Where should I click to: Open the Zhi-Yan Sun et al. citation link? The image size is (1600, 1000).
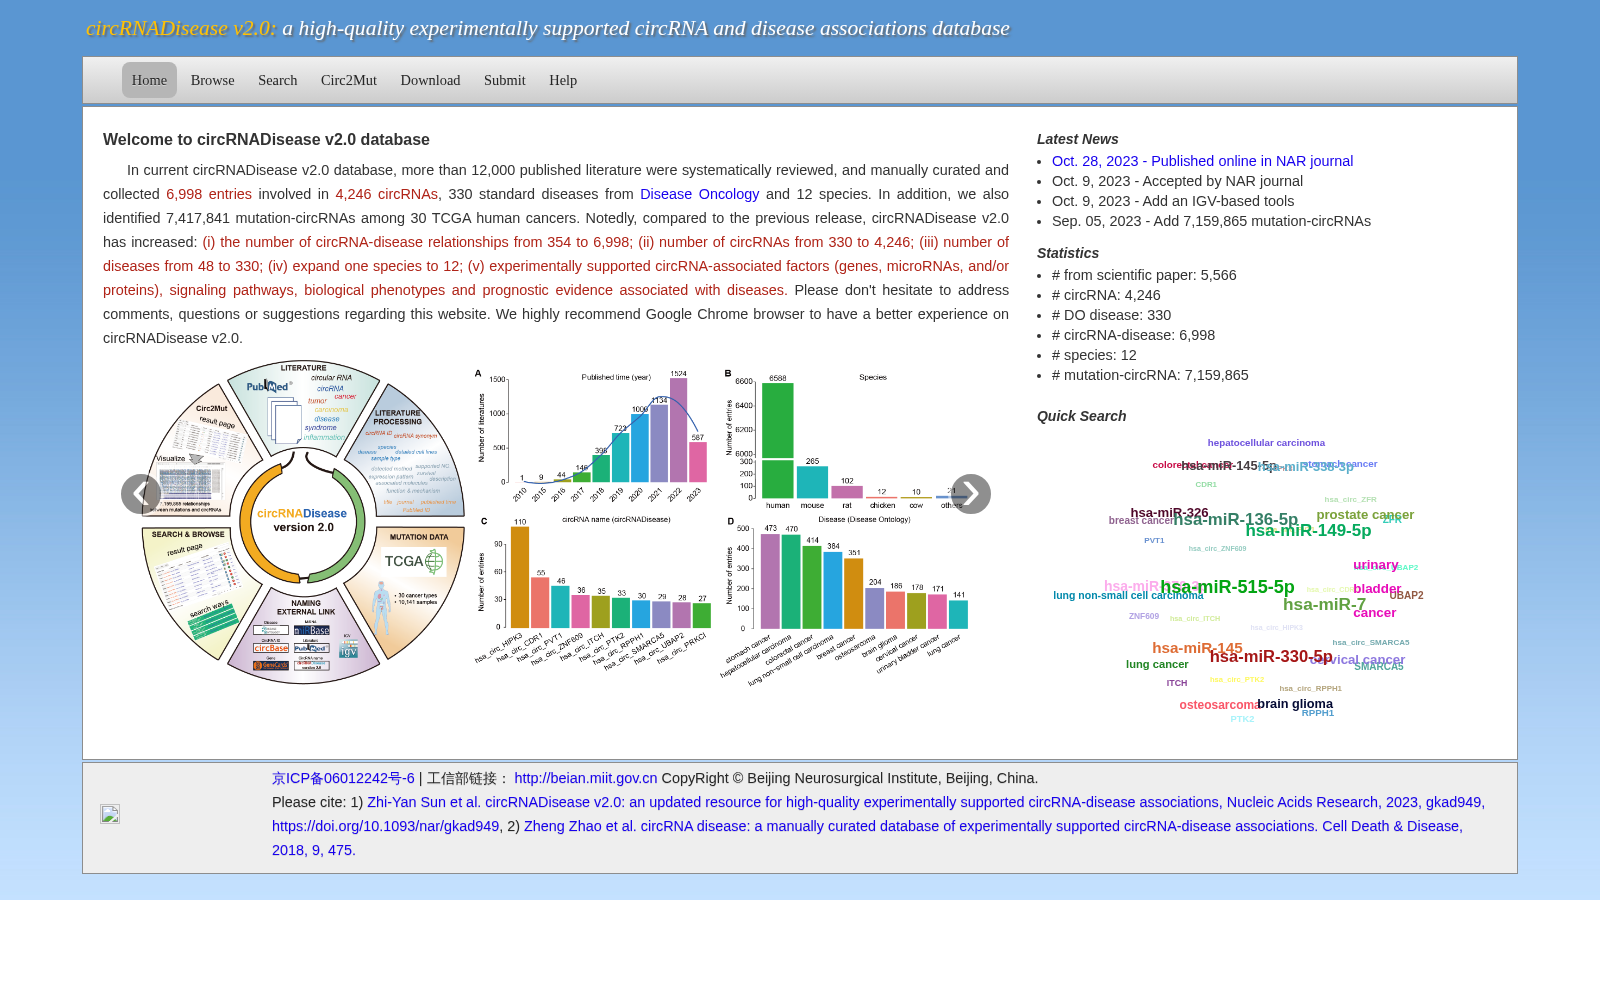[x=926, y=802]
